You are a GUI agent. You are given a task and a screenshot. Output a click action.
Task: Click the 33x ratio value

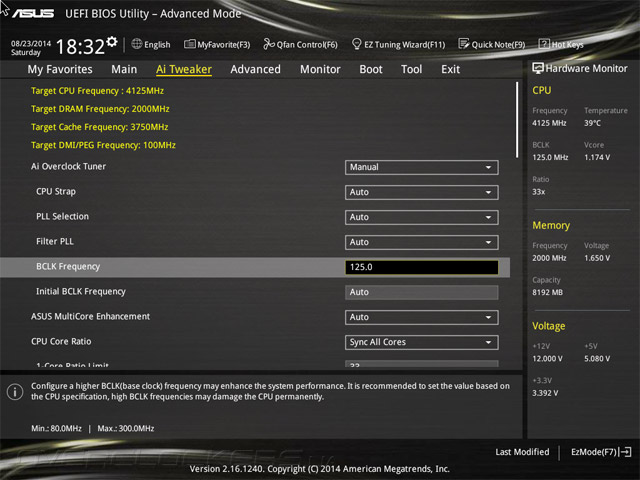[538, 191]
